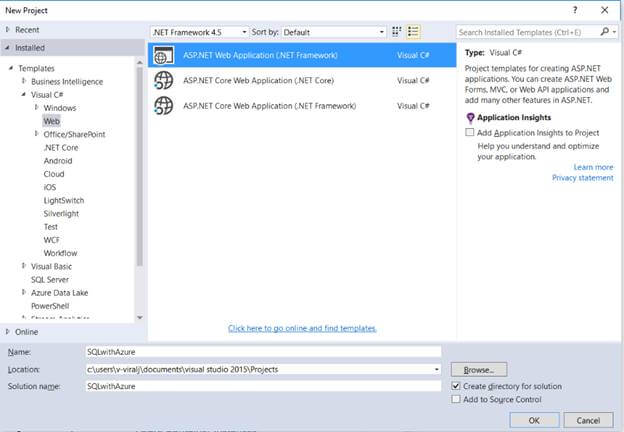The width and height of the screenshot is (624, 432).
Task: Open the .NET Framework 4.5 version dropdown
Action: click(x=199, y=32)
